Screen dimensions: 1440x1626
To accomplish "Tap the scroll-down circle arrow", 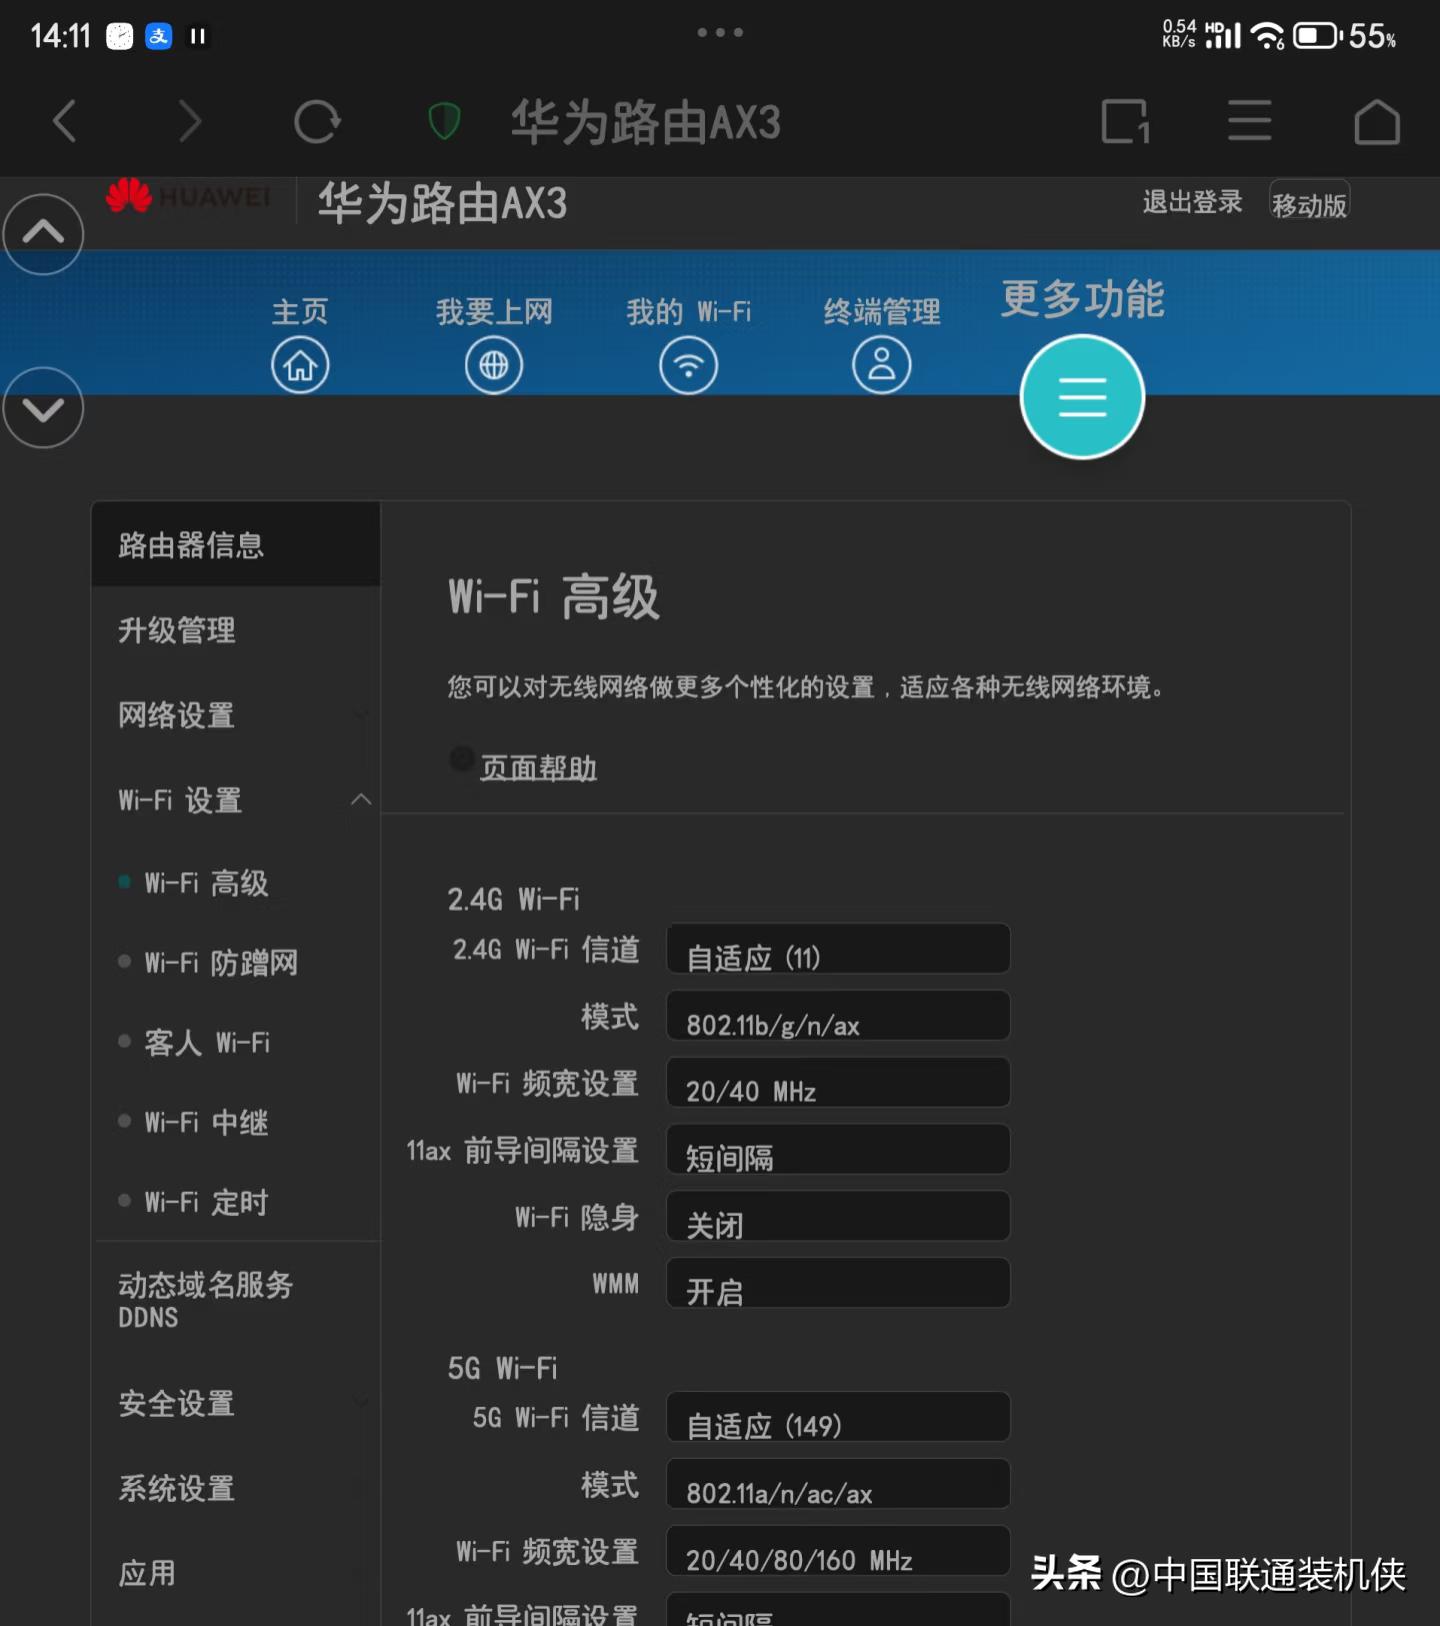I will click(43, 408).
